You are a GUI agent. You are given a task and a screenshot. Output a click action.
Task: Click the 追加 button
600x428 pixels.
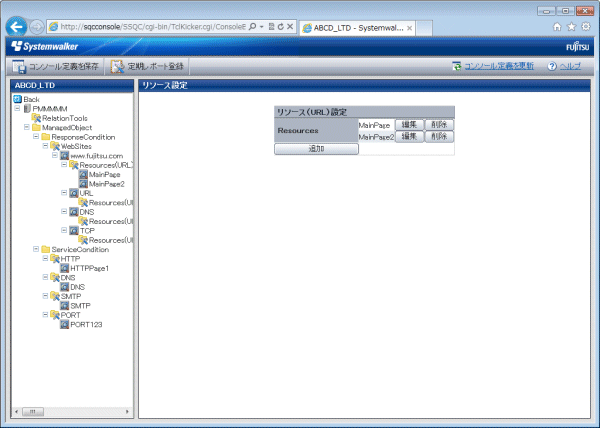tap(316, 149)
